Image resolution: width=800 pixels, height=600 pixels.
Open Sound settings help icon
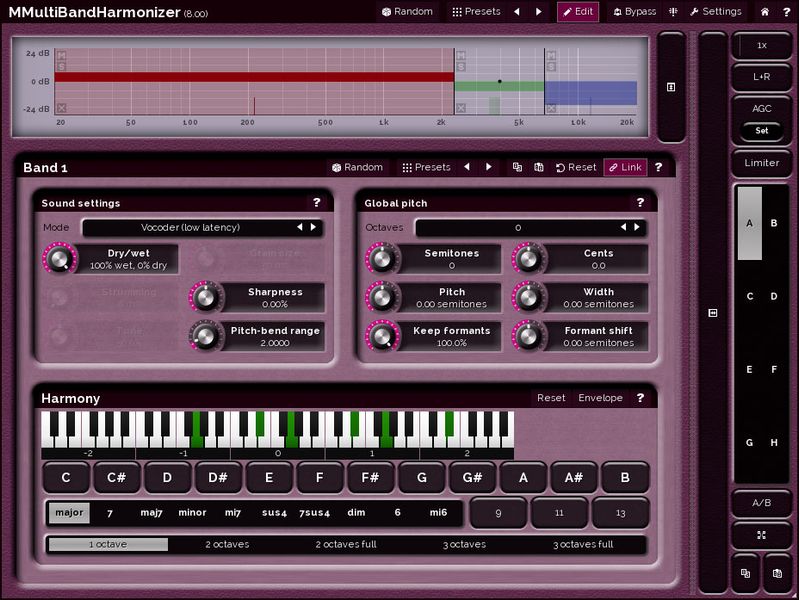tap(317, 203)
